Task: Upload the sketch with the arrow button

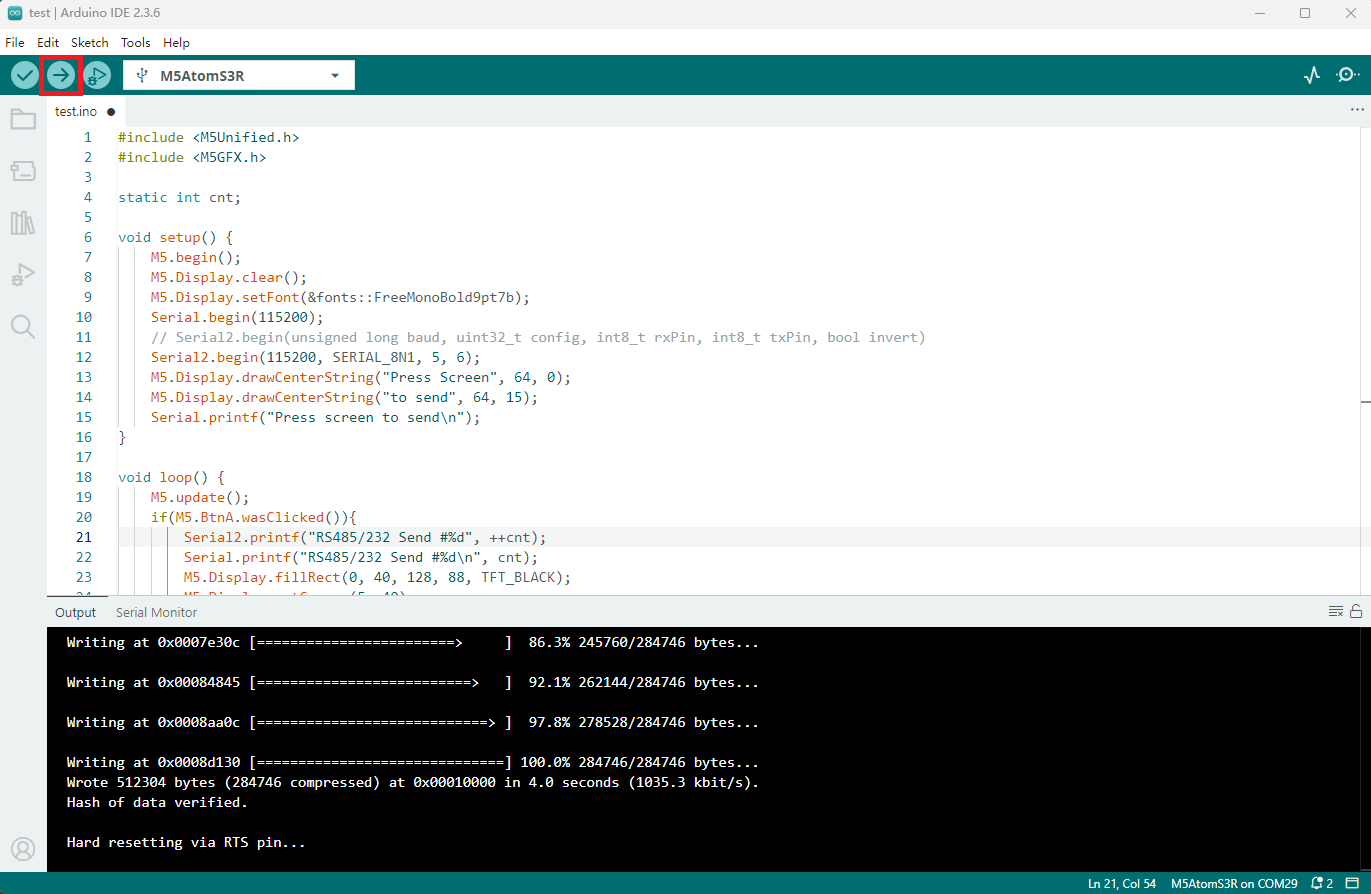Action: (x=61, y=75)
